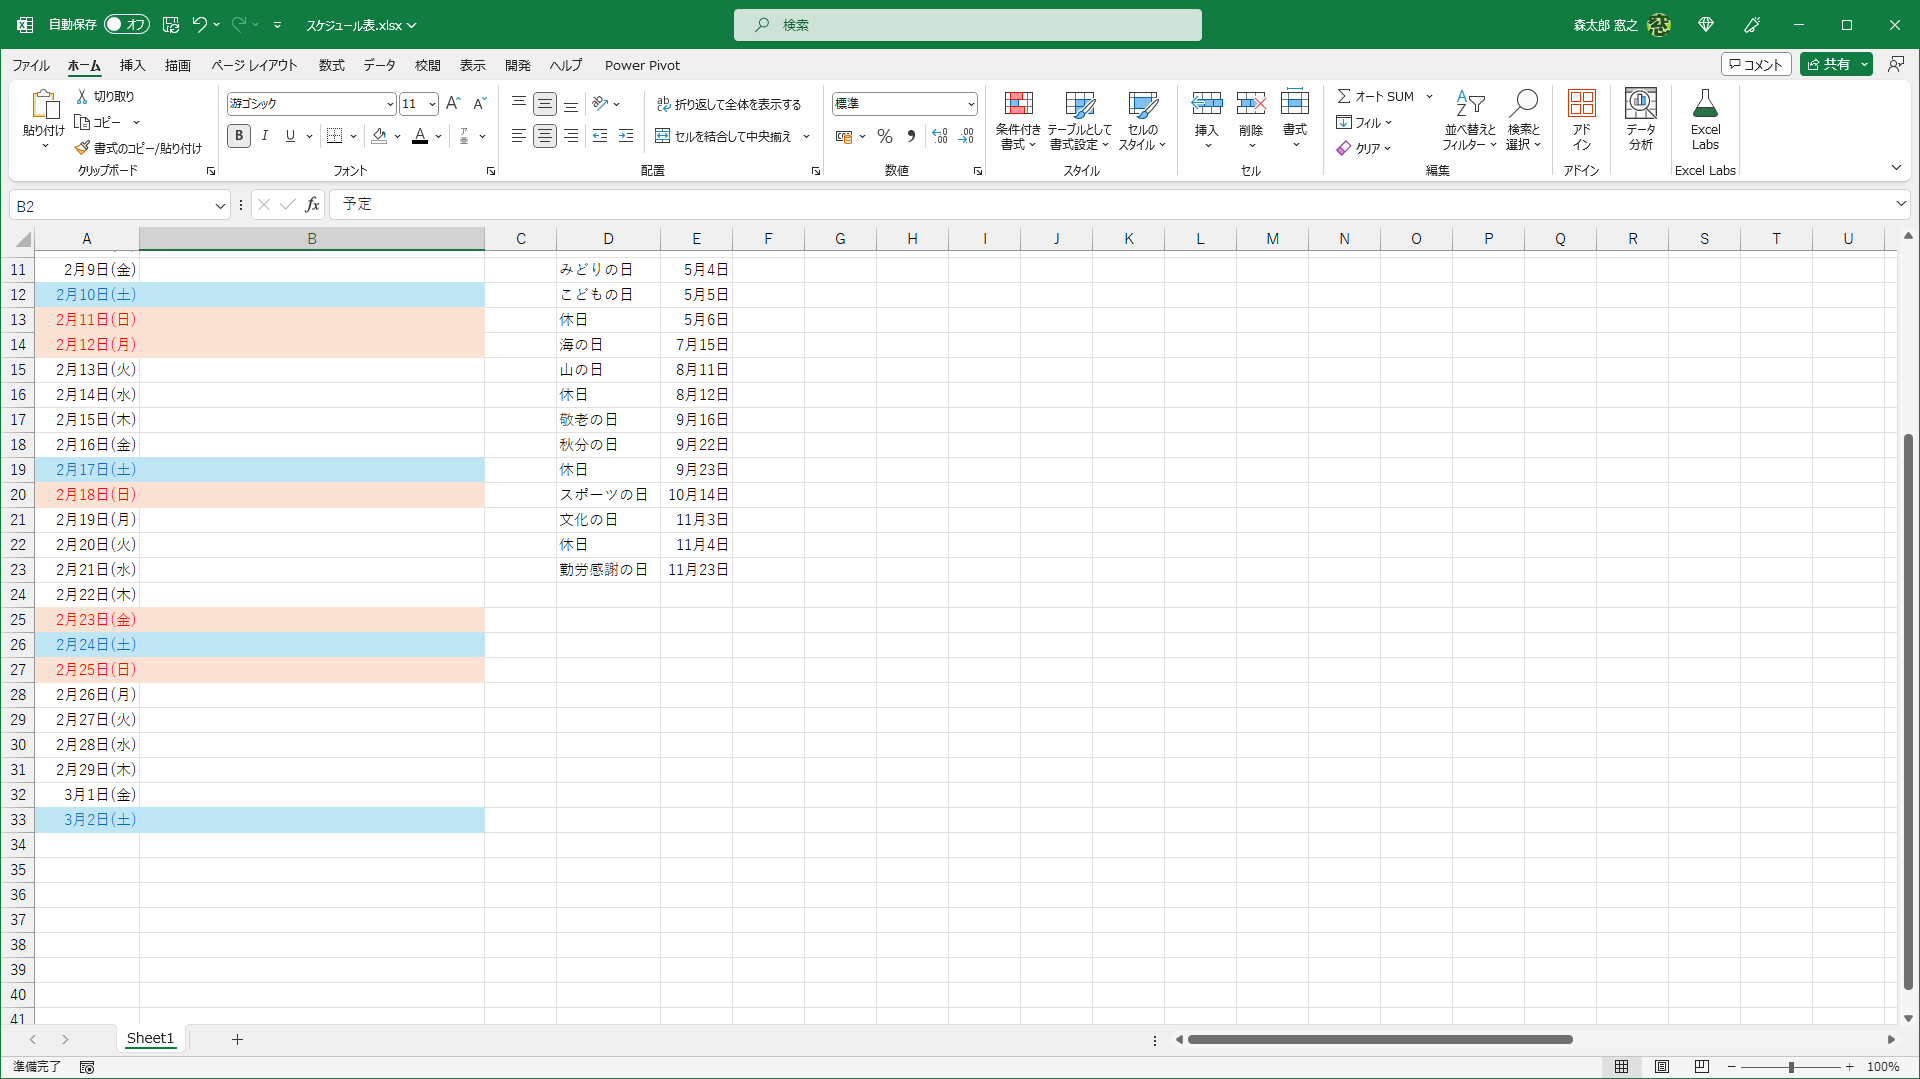The height and width of the screenshot is (1079, 1920).
Task: Click the Increase Decimal icon
Action: (x=939, y=136)
